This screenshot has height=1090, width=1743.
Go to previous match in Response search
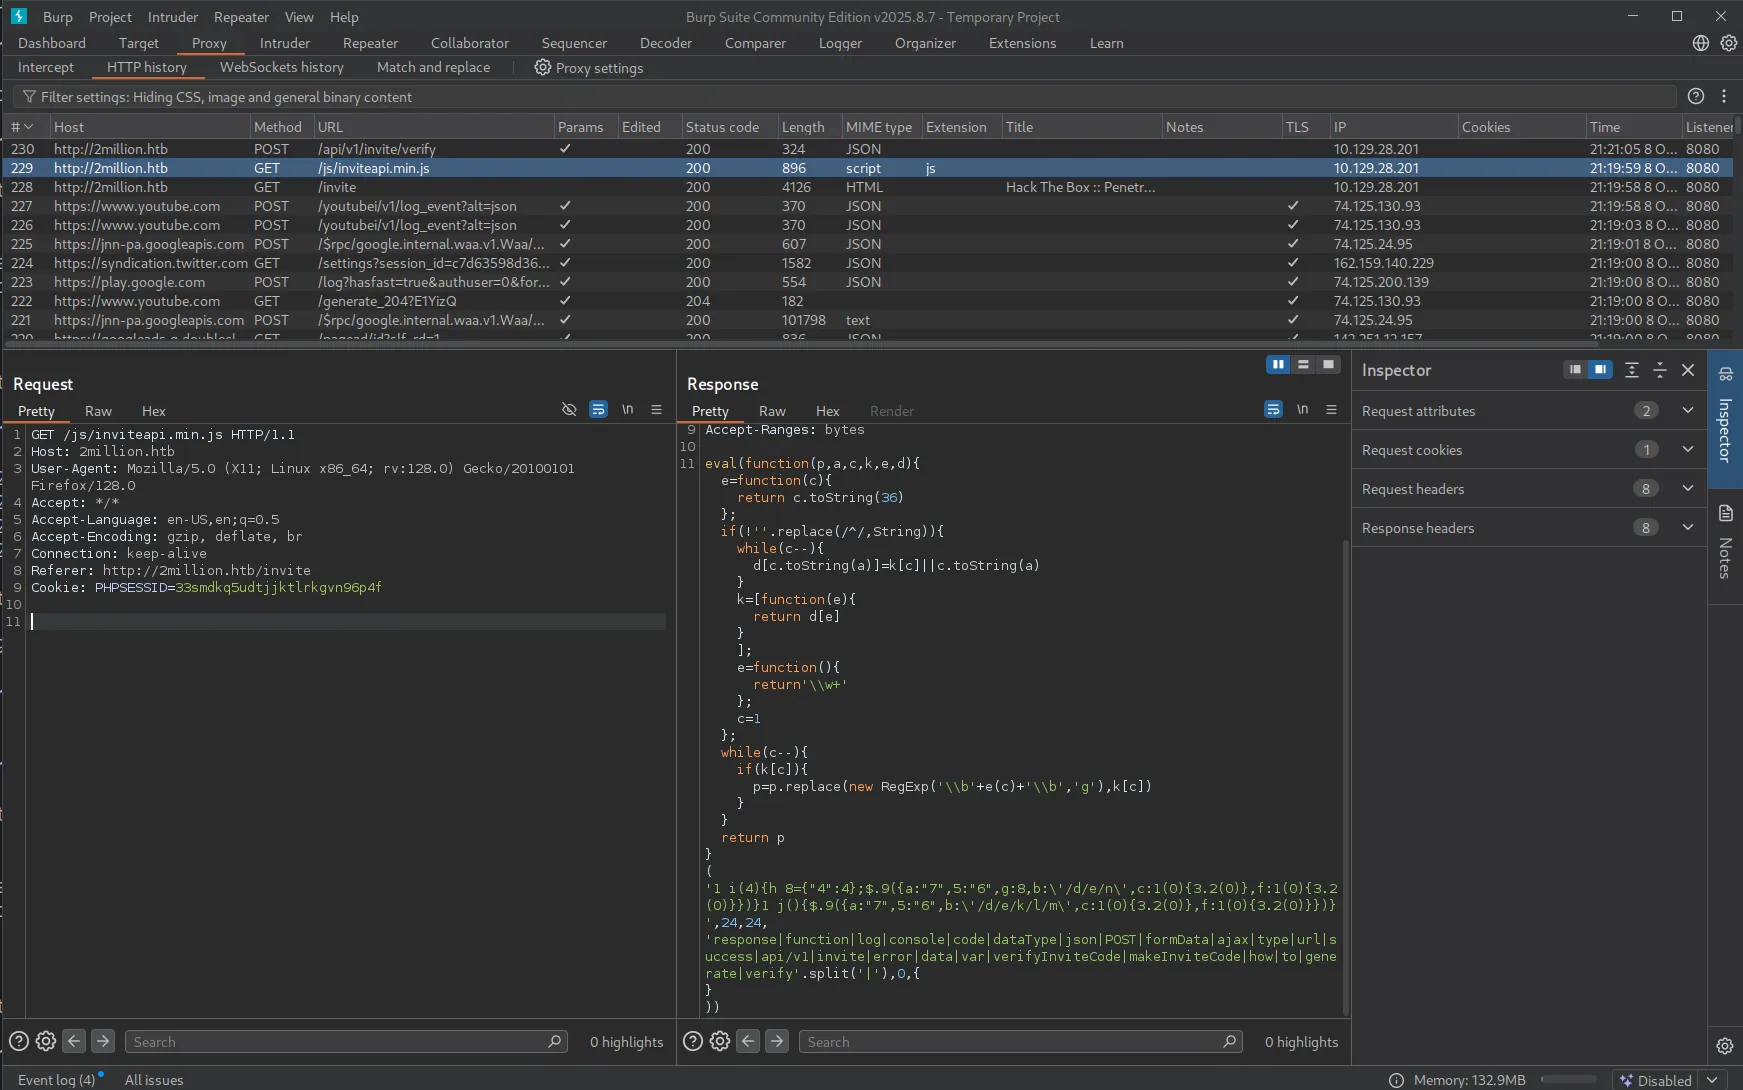[x=748, y=1041]
